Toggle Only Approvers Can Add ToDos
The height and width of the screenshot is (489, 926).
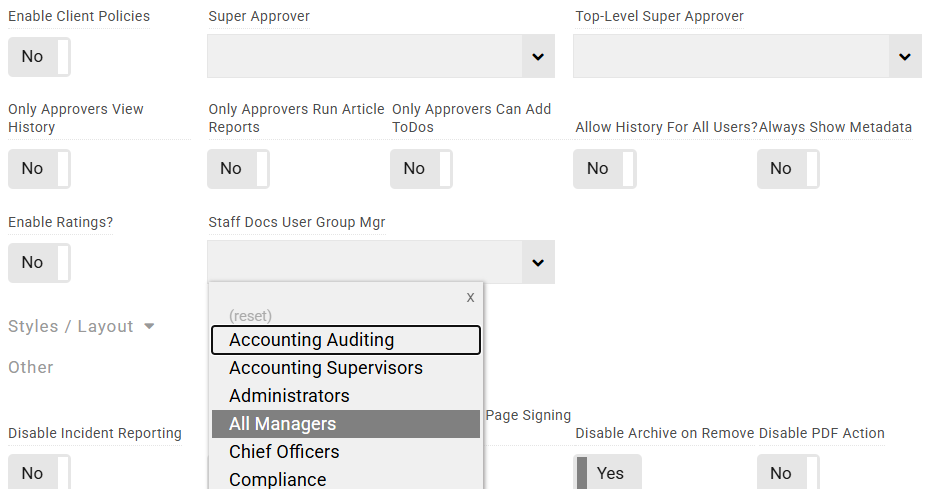[421, 168]
